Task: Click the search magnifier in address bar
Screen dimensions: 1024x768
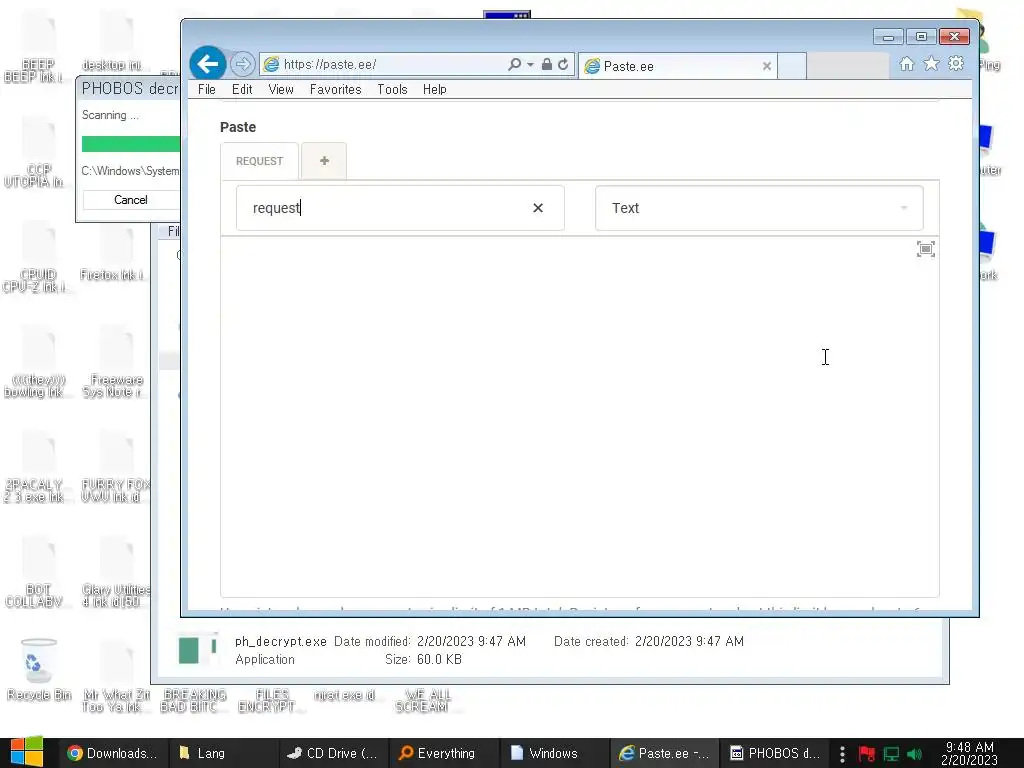Action: (515, 64)
